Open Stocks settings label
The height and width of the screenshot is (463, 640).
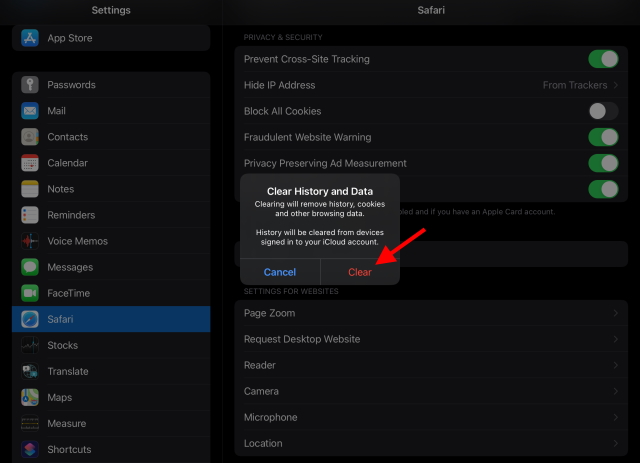[x=62, y=345]
